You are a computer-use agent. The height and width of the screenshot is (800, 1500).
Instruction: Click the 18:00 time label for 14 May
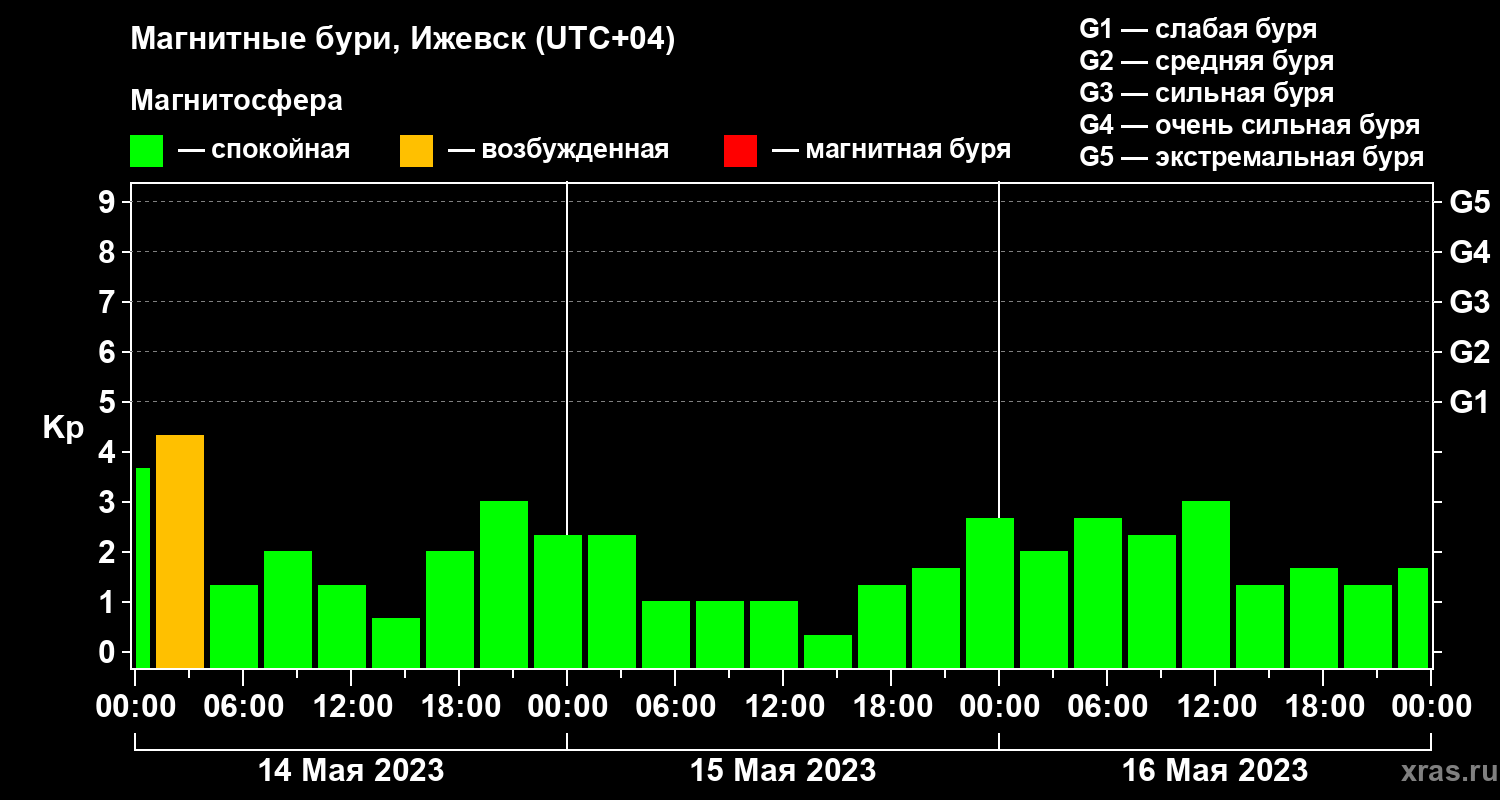[459, 707]
